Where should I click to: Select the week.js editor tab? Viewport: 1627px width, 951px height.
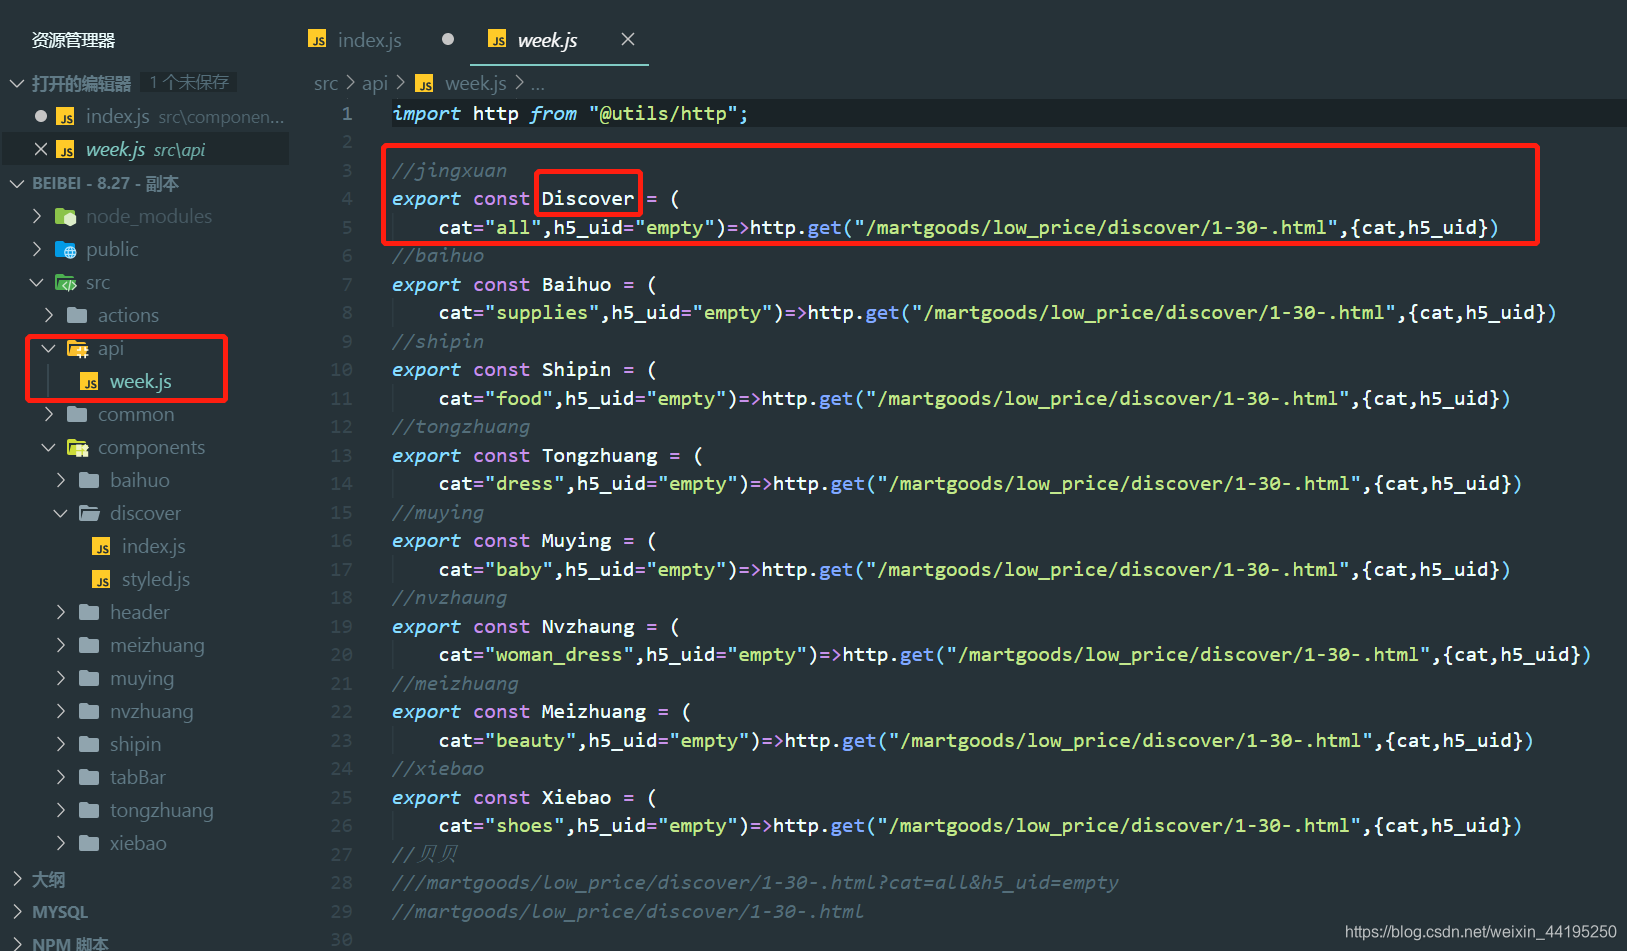[x=547, y=40]
